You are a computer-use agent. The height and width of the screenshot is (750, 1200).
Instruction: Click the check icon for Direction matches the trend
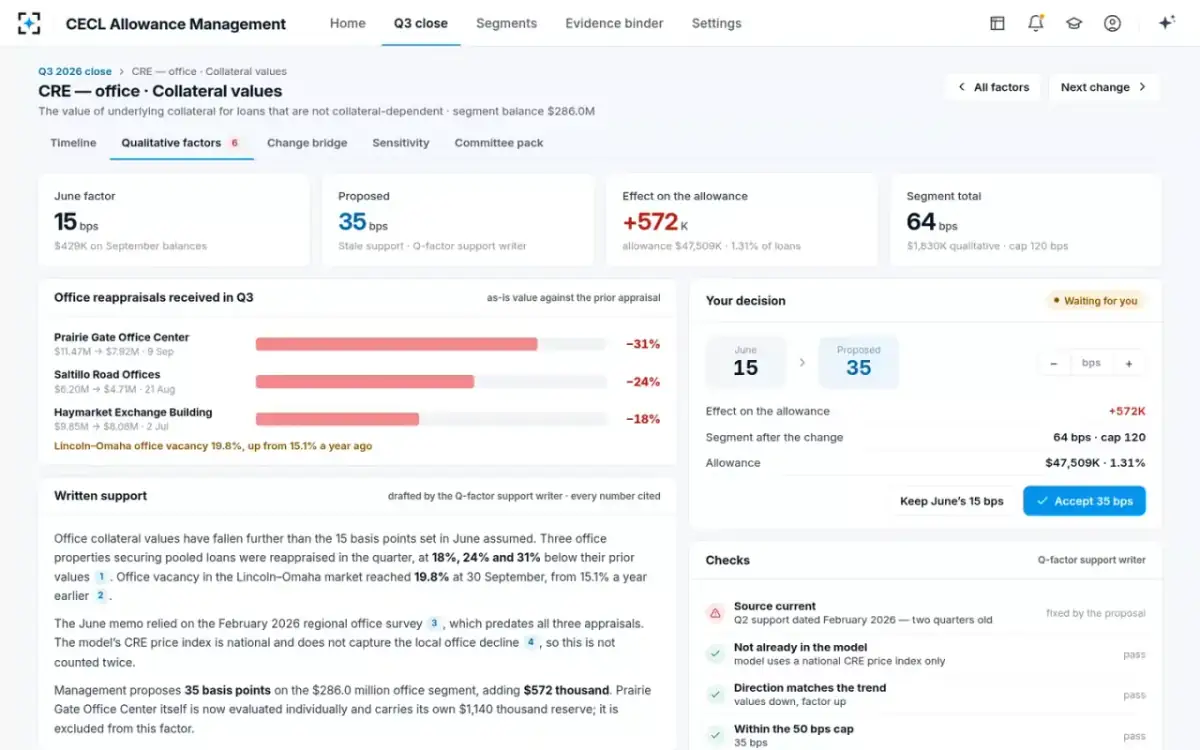[715, 694]
